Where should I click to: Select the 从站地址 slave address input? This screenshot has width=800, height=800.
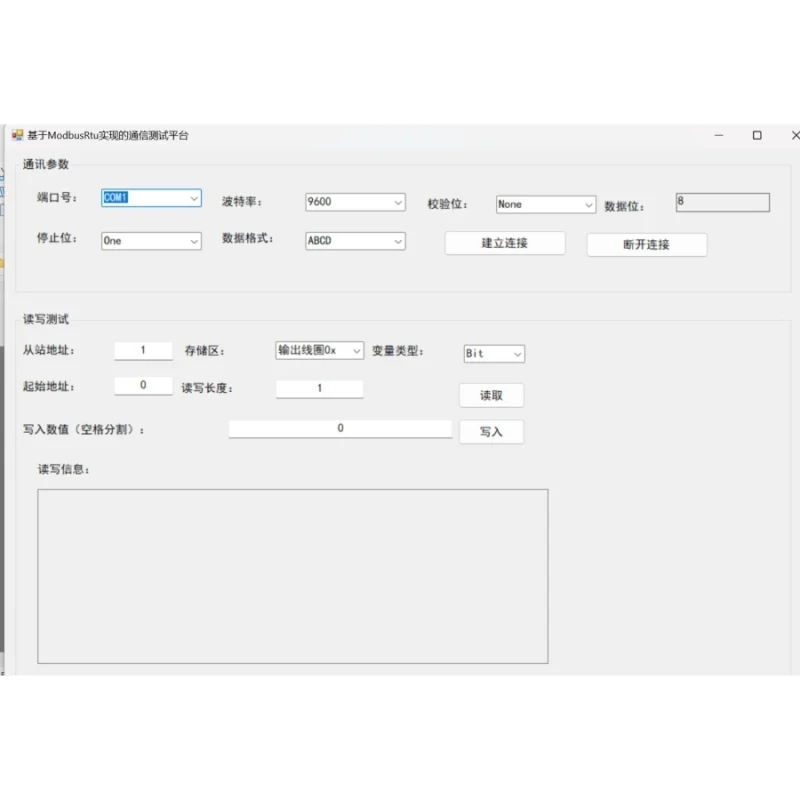click(143, 350)
